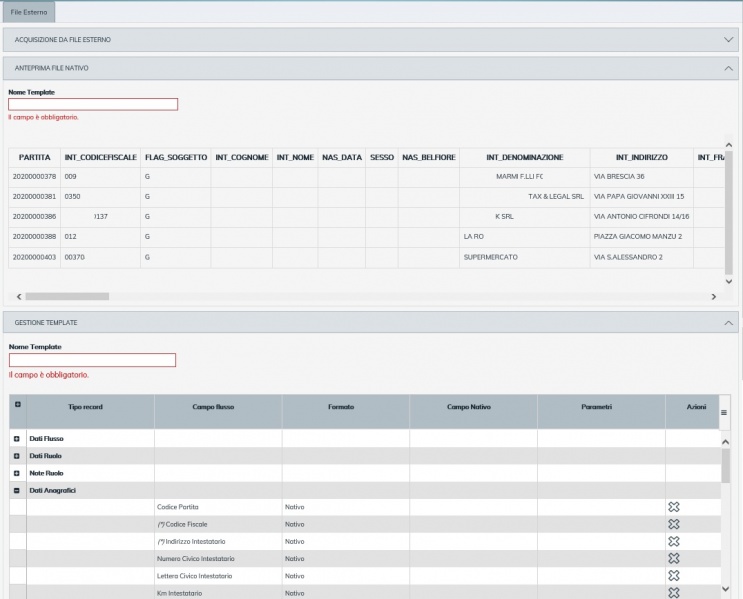Click the delete icon for Codice Fiscale row
This screenshot has width=743, height=599.
point(673,524)
